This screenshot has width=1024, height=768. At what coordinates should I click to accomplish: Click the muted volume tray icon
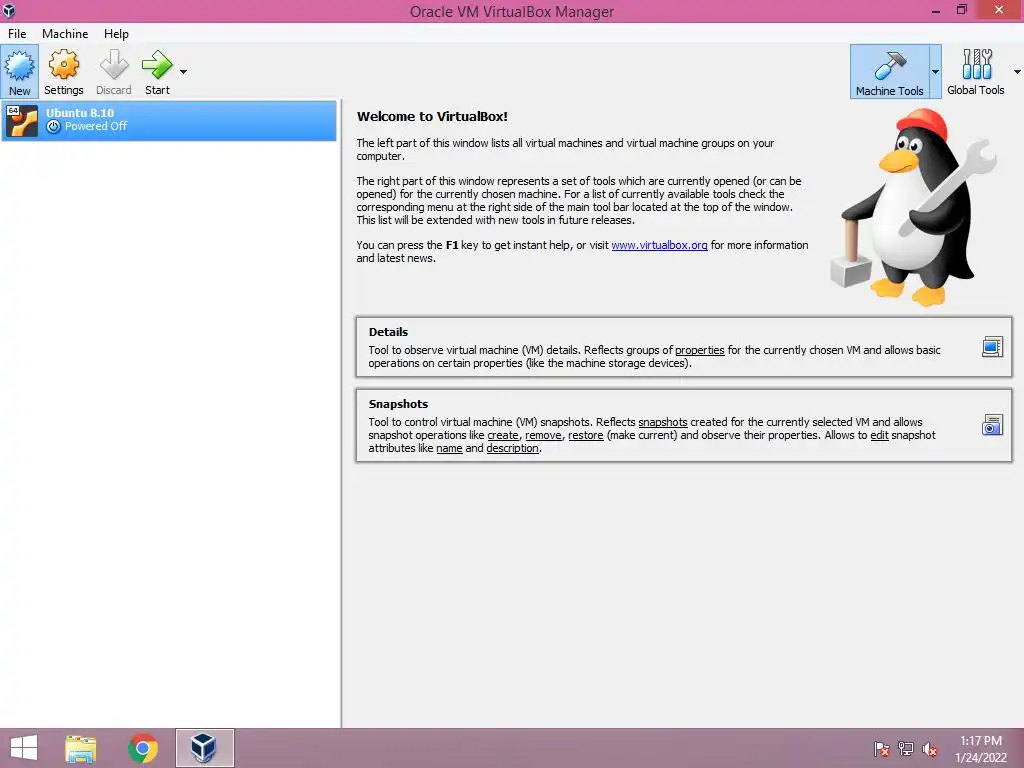(930, 749)
